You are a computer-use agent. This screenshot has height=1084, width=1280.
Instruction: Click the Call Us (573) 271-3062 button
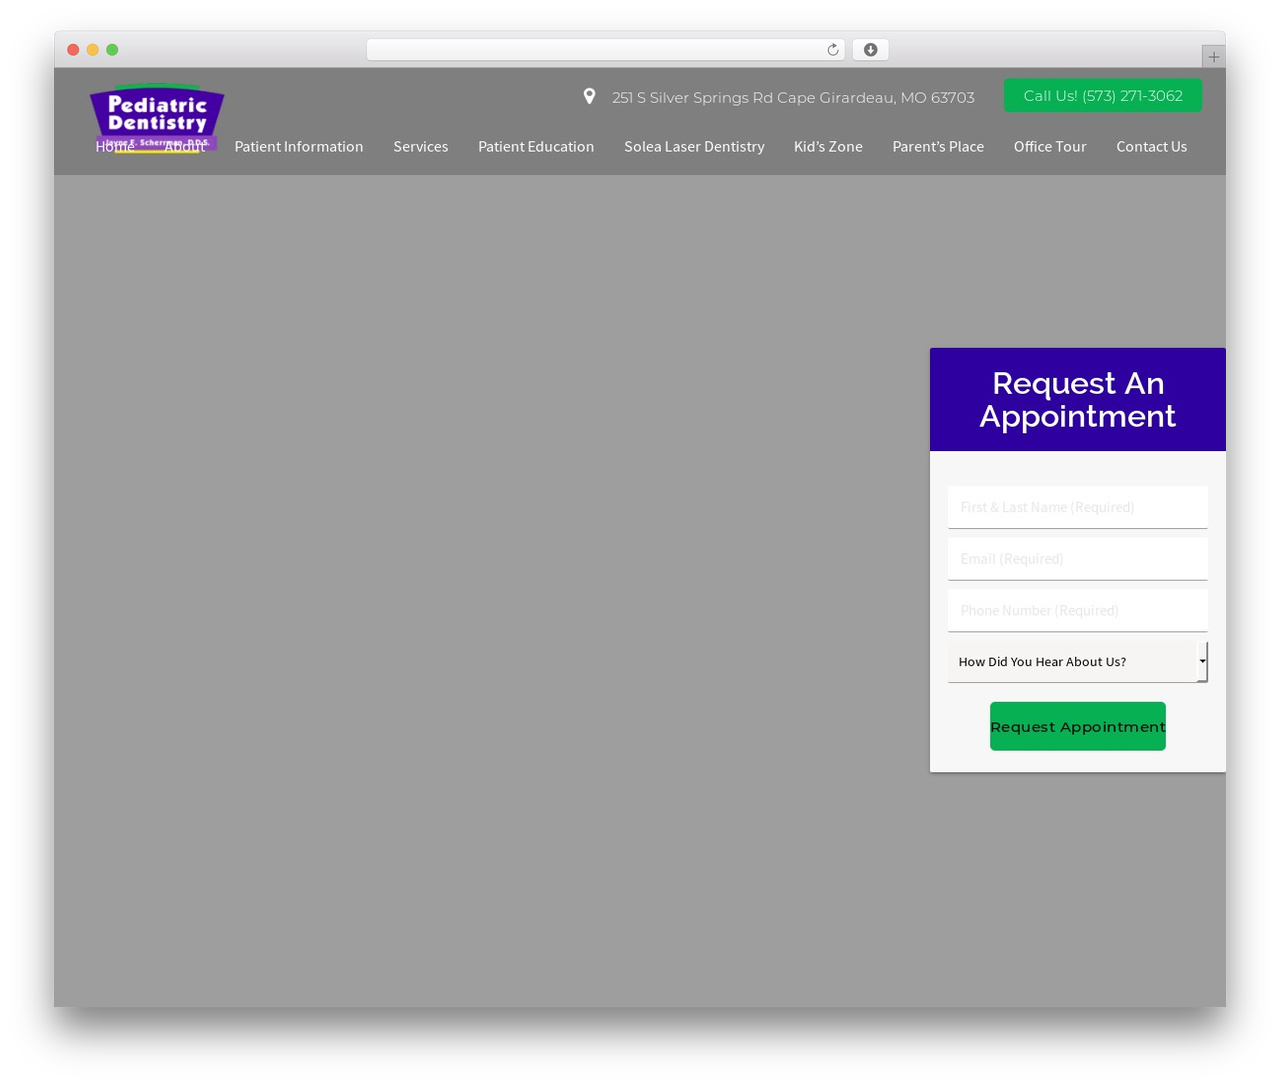pyautogui.click(x=1103, y=96)
